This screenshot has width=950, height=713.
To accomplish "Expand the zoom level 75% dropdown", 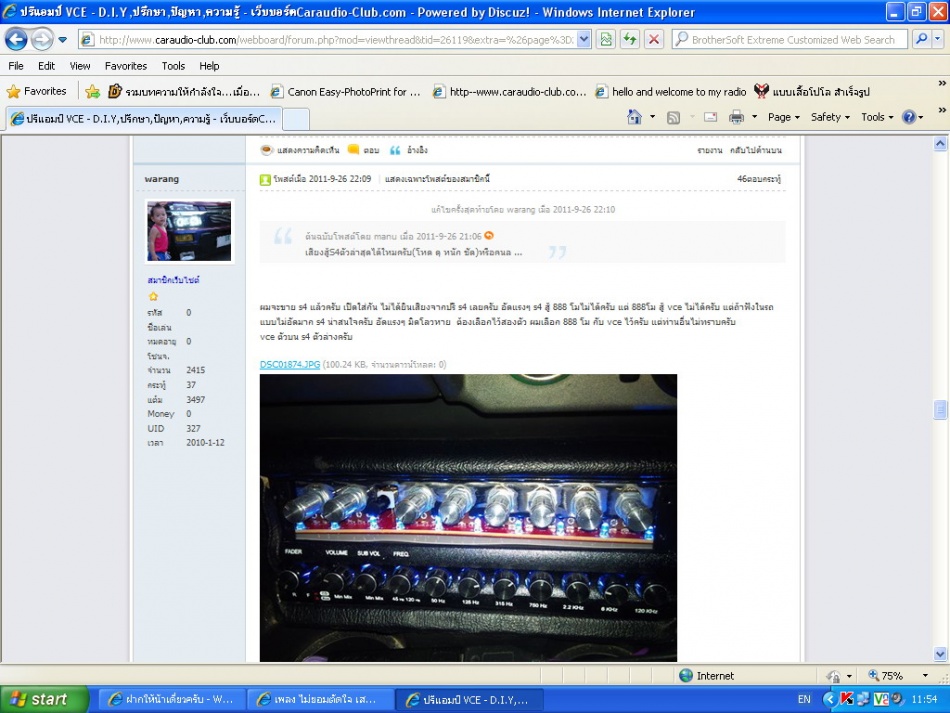I will [x=893, y=676].
